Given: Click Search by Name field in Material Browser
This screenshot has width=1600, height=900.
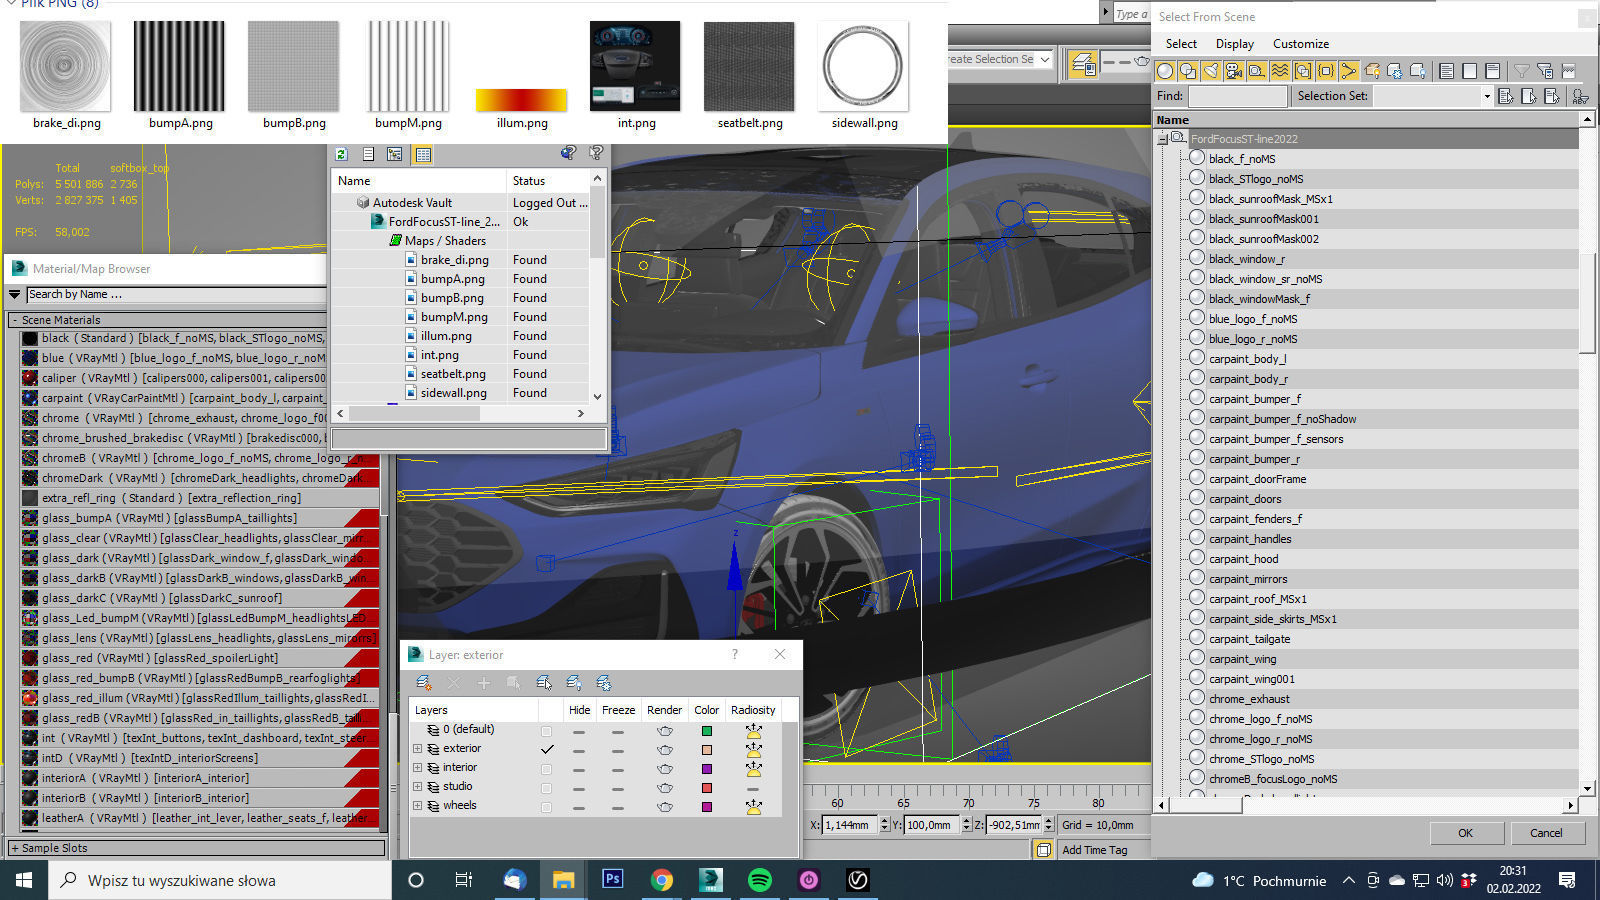Looking at the screenshot, I should click(176, 295).
